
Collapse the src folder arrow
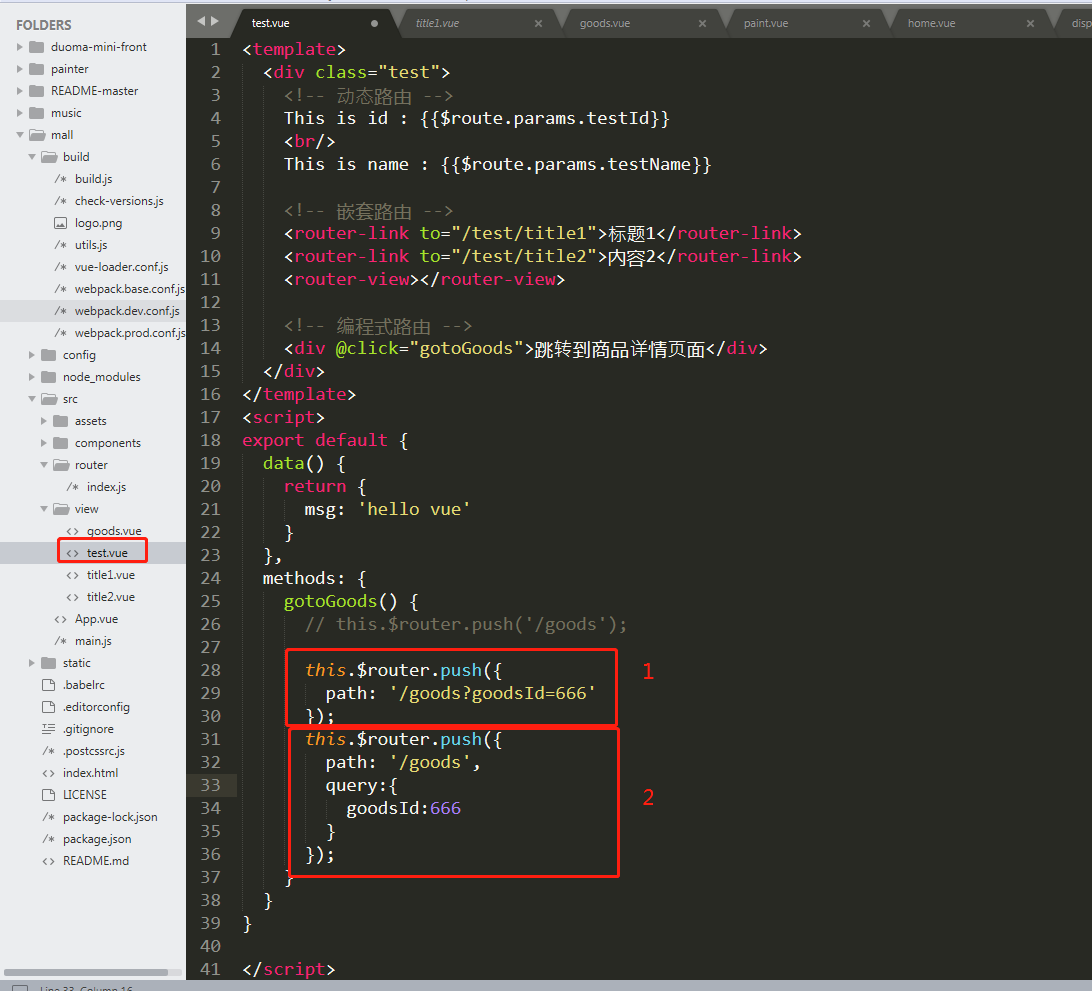(32, 398)
